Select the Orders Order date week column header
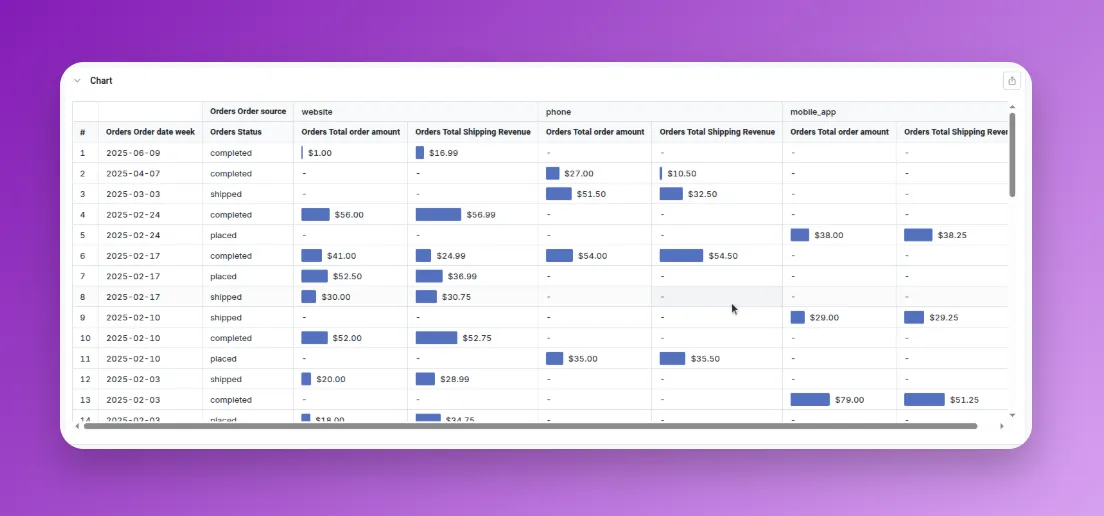This screenshot has width=1104, height=516. (x=150, y=132)
